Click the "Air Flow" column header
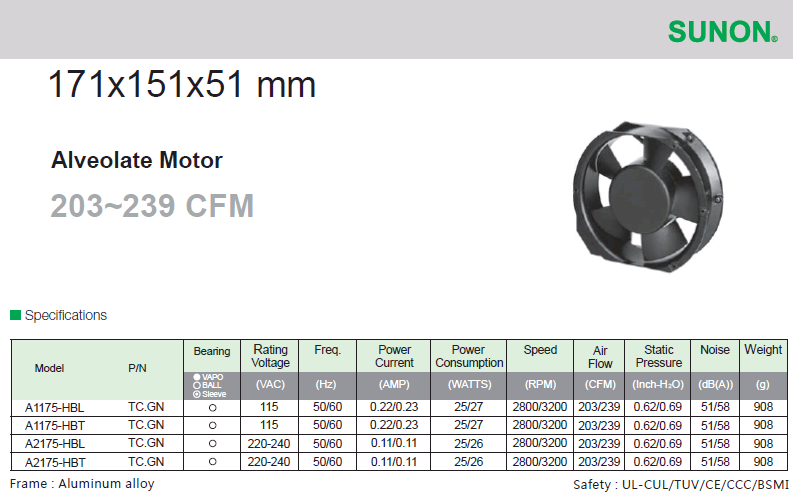This screenshot has height=502, width=793. coord(600,357)
